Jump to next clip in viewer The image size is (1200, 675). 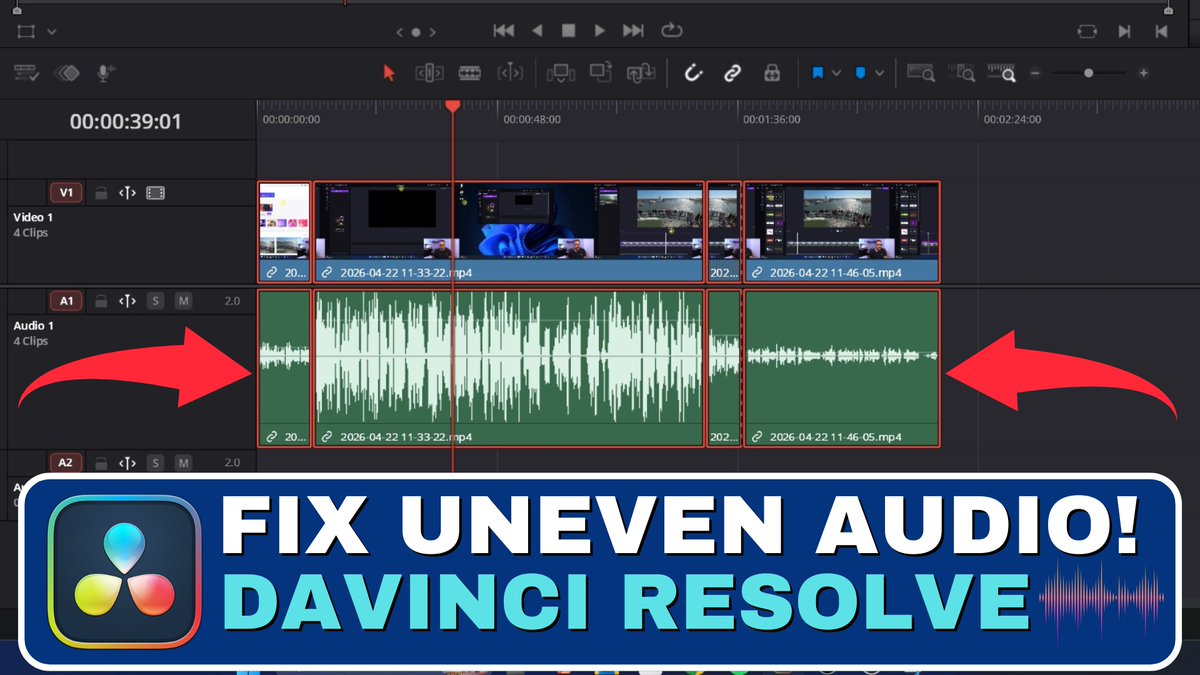[1125, 31]
